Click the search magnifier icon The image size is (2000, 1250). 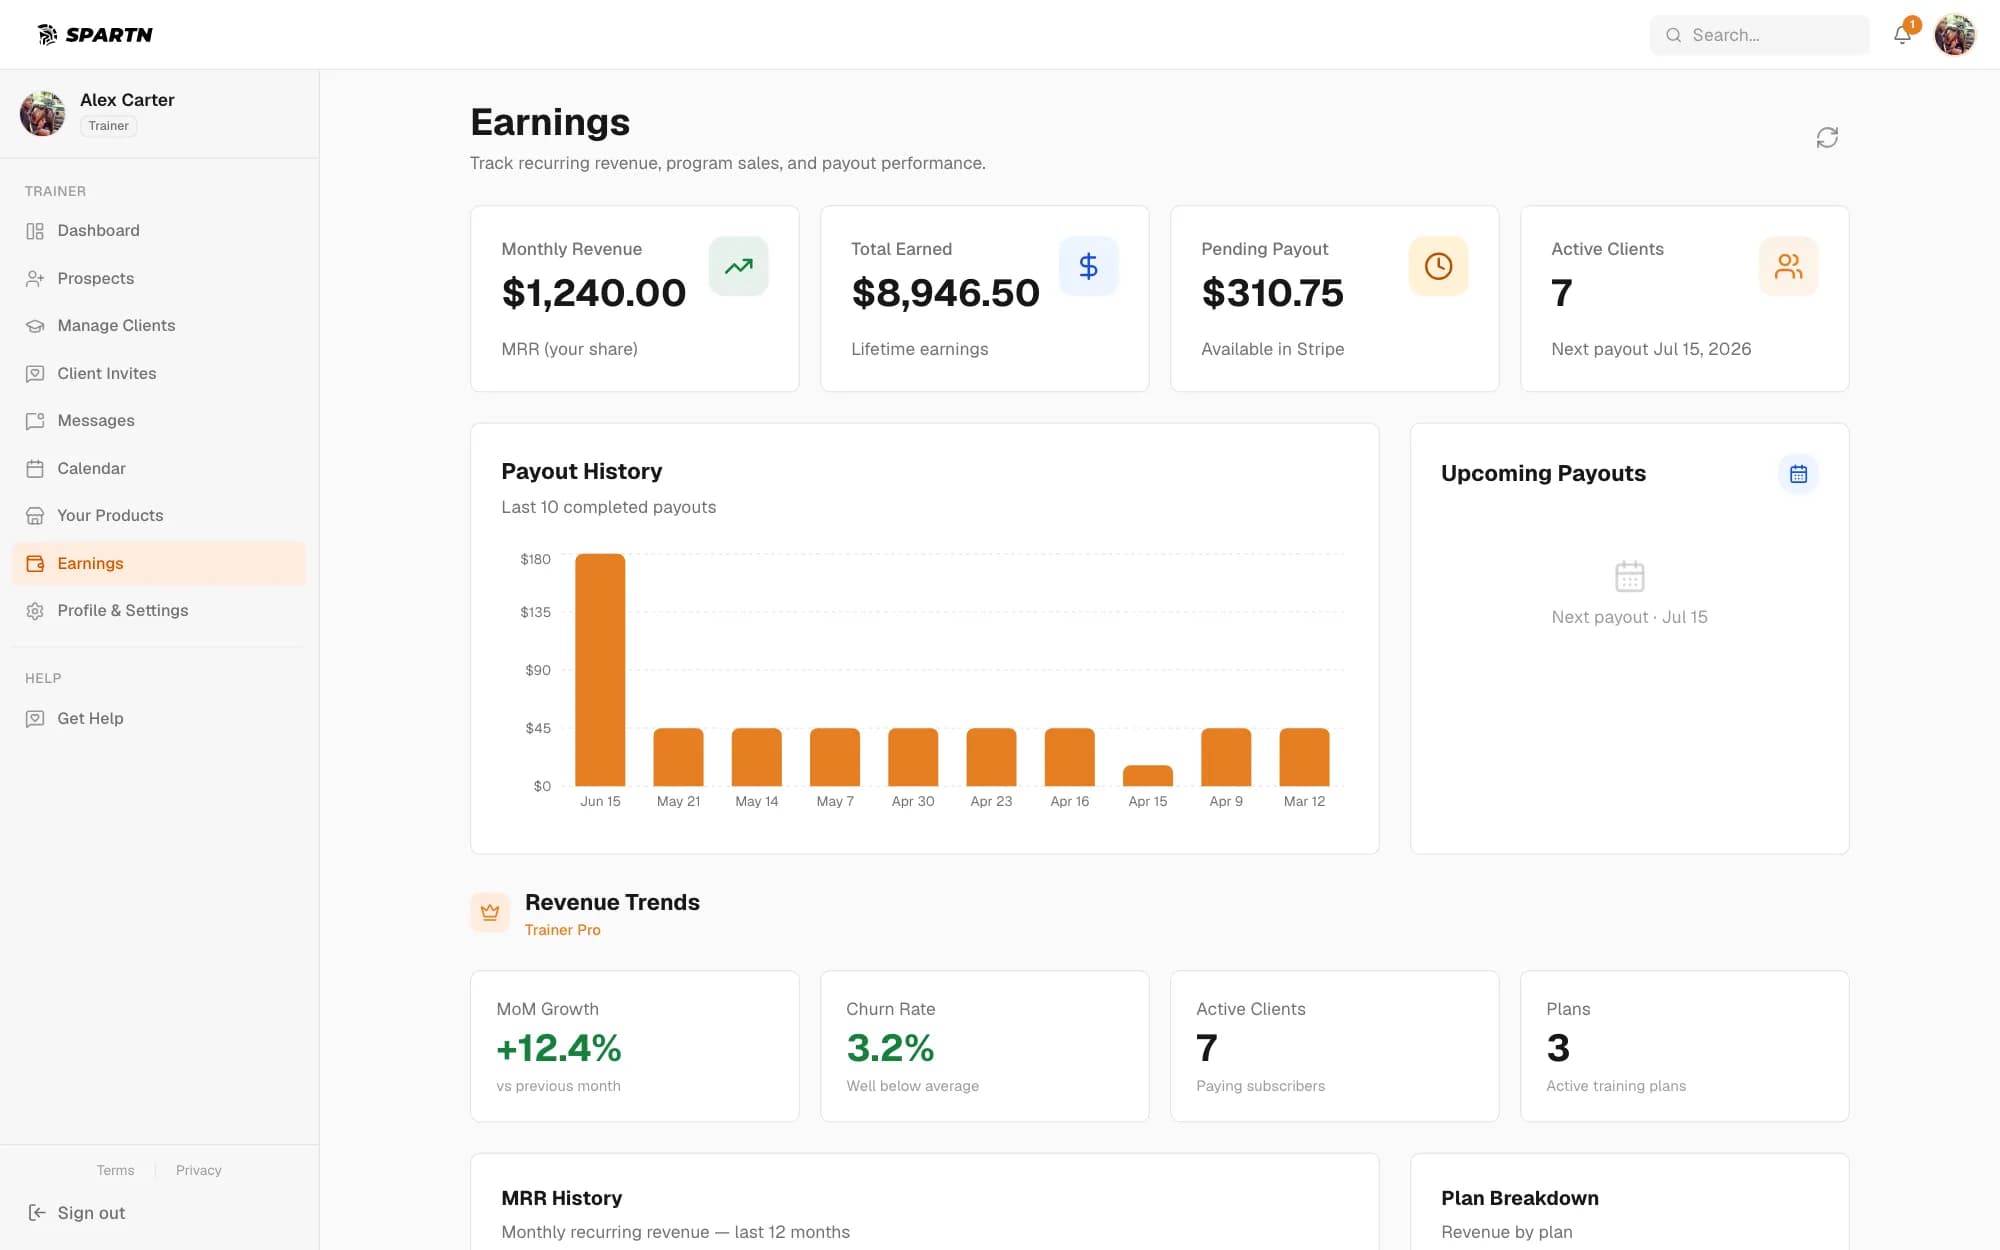pyautogui.click(x=1673, y=35)
